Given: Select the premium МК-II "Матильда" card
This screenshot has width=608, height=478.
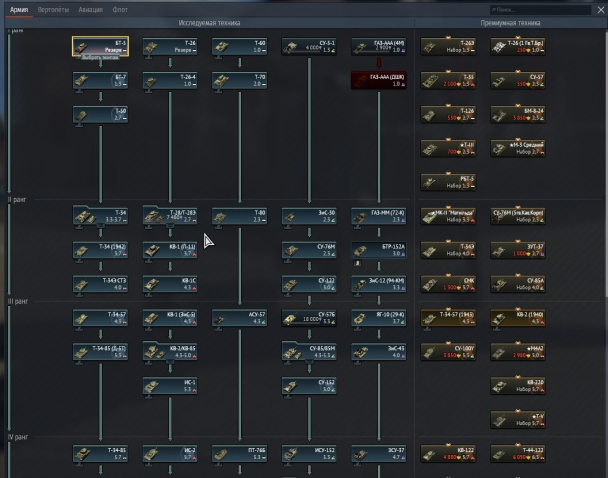Looking at the screenshot, I should [x=448, y=216].
